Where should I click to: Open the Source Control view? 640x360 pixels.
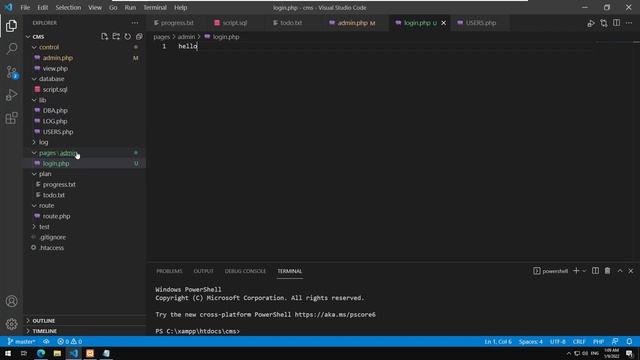(x=11, y=72)
